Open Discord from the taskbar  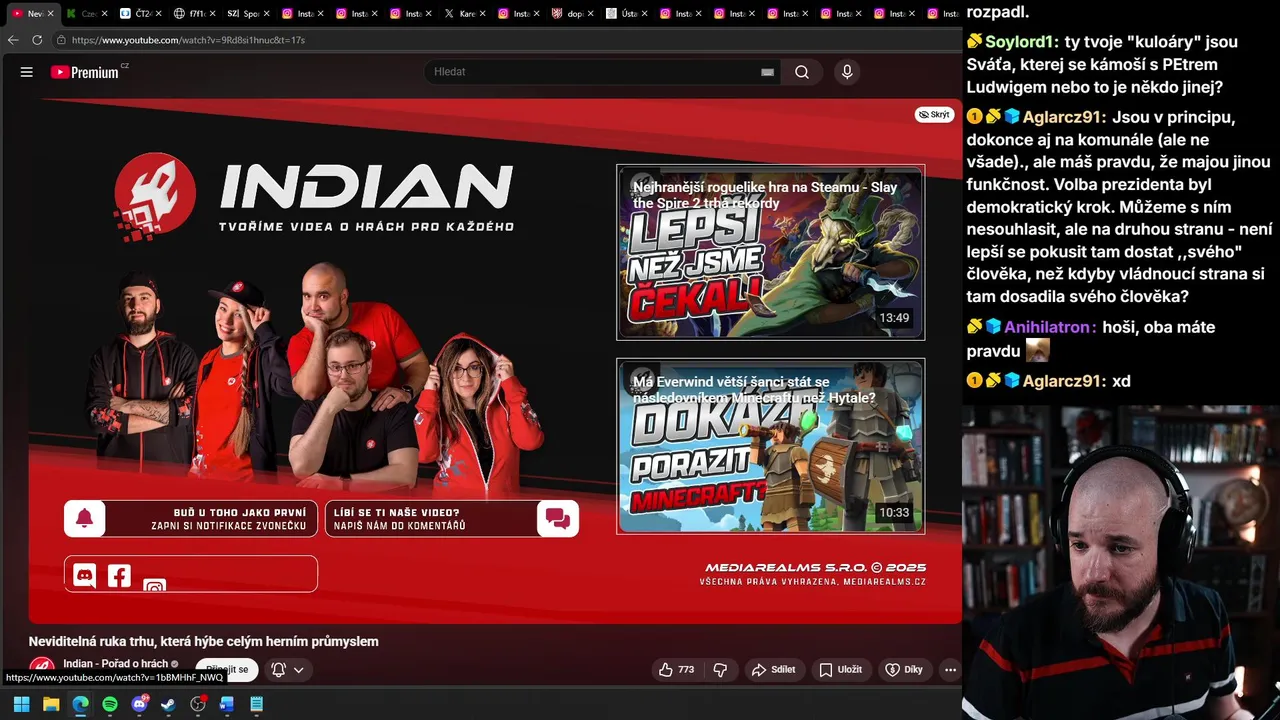pyautogui.click(x=140, y=704)
